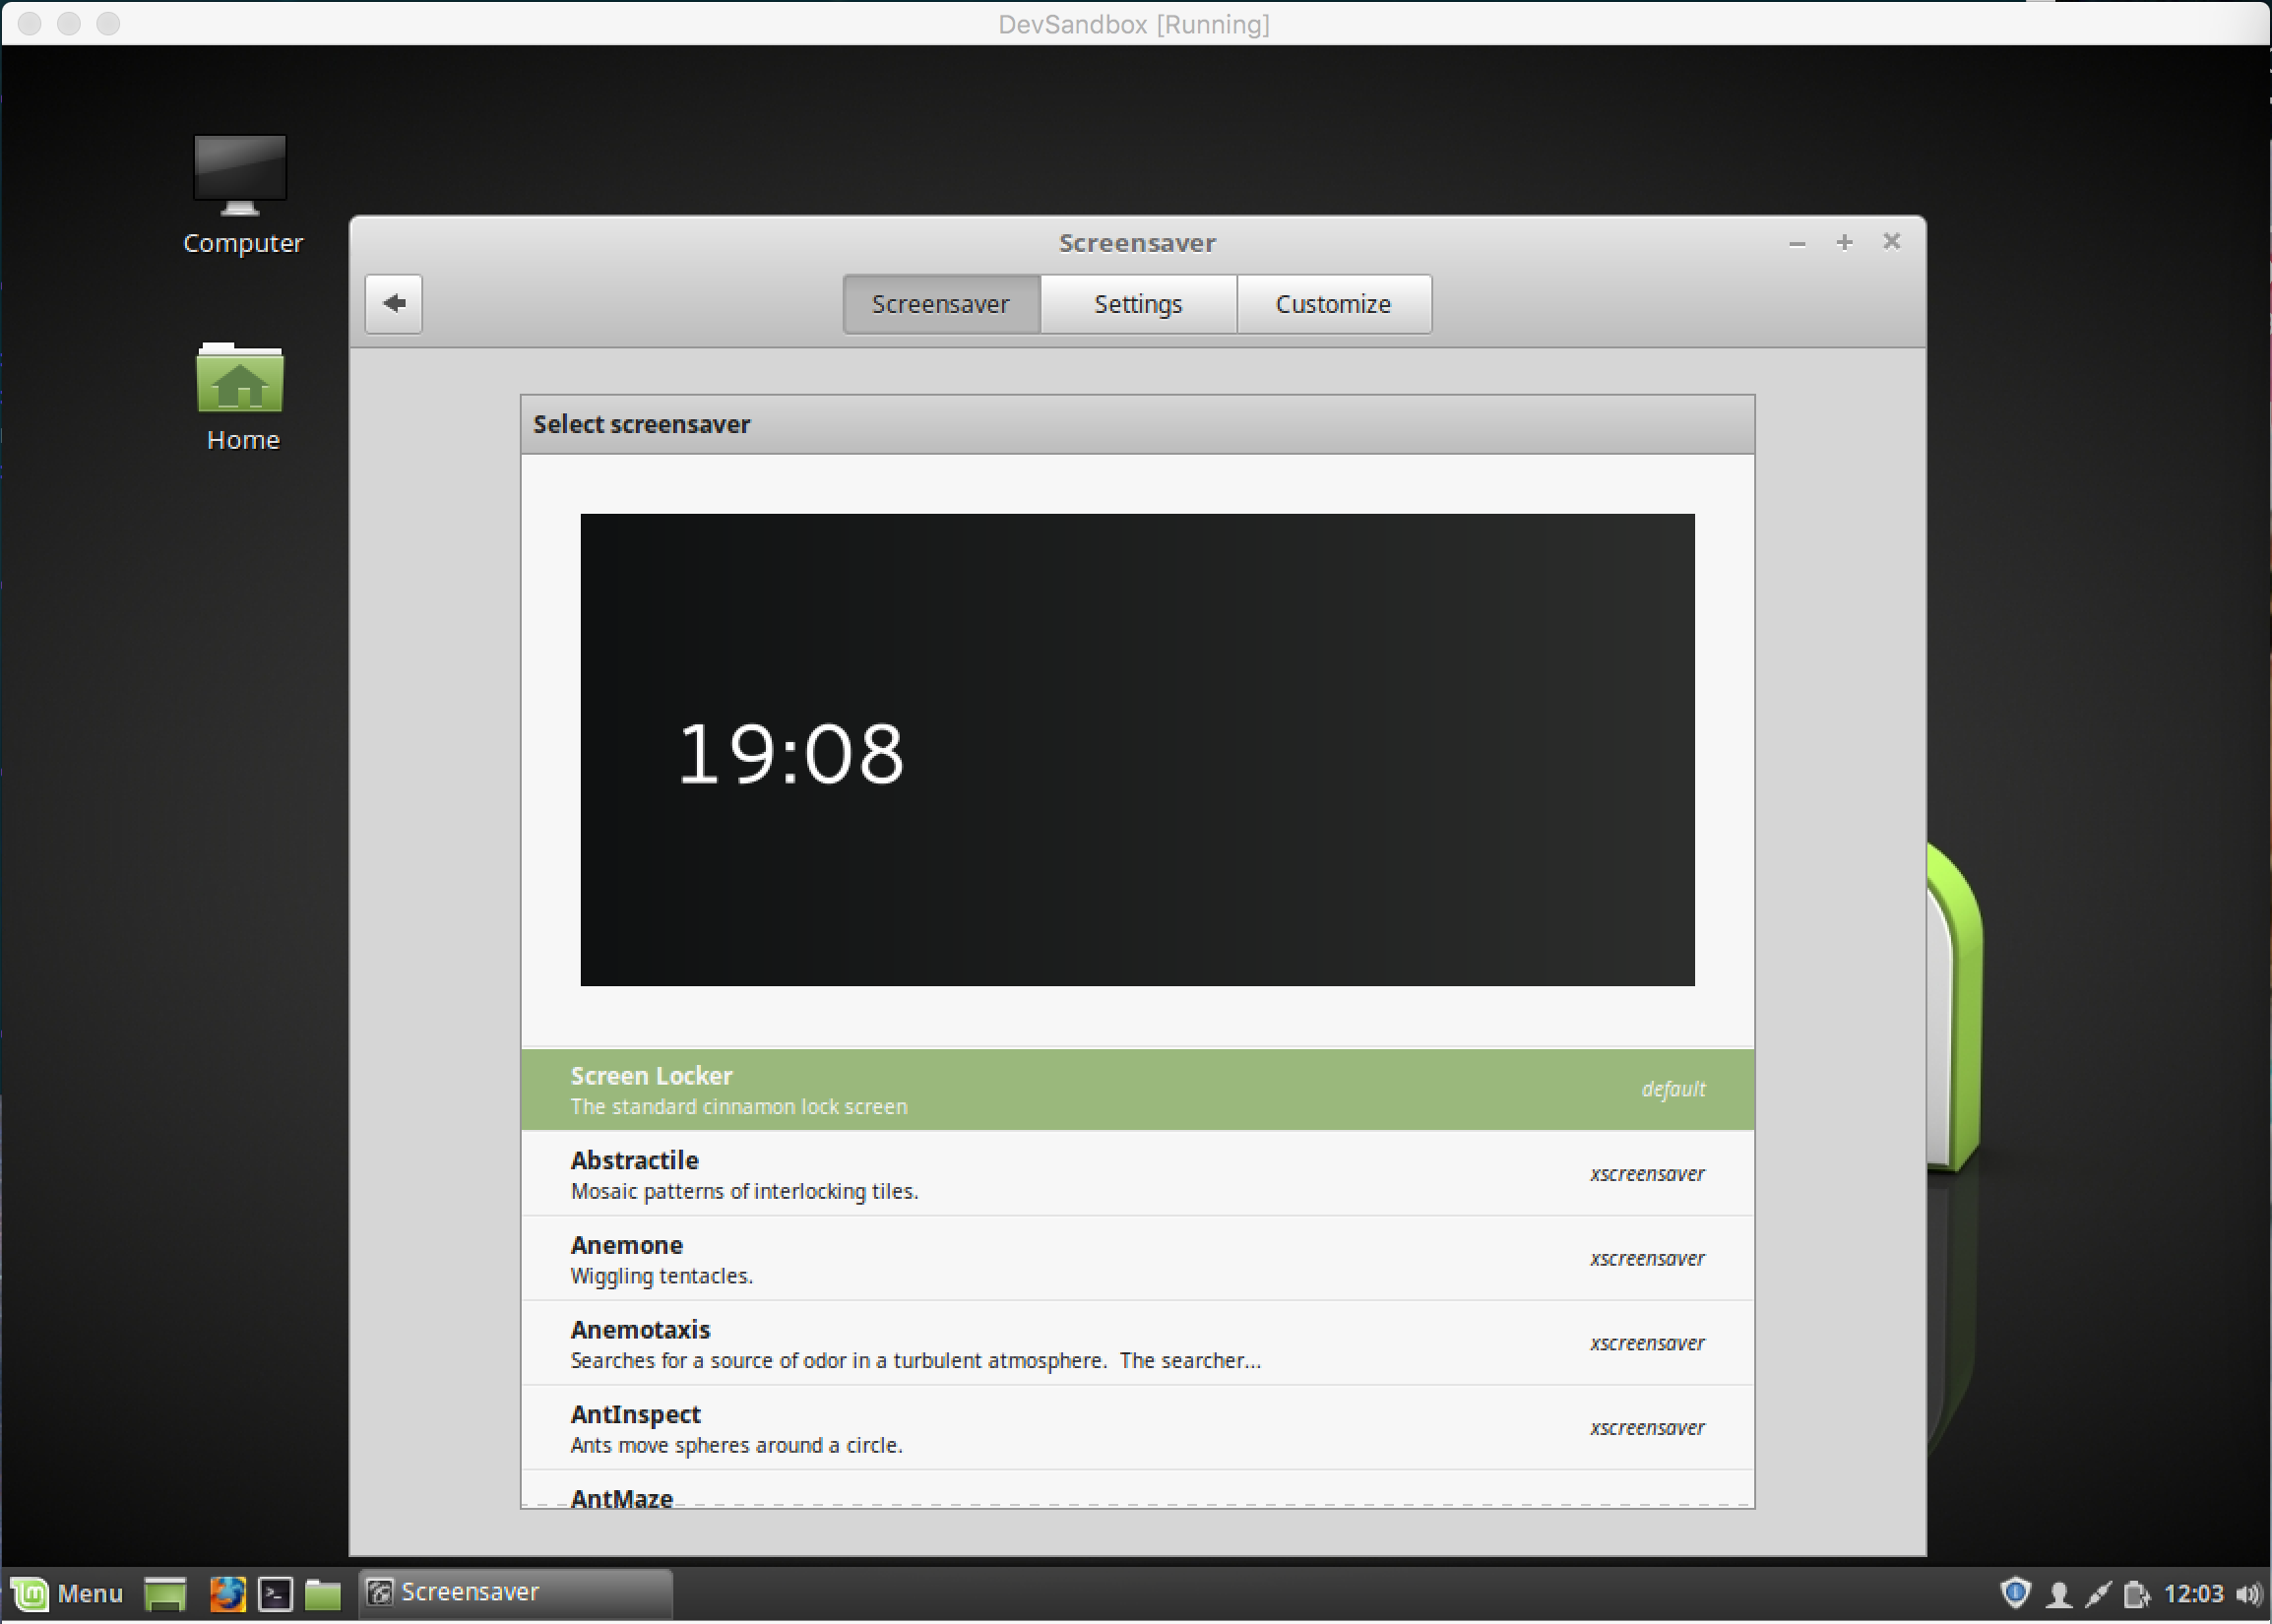This screenshot has width=2272, height=1624.
Task: Select the Abstractile screensaver
Action: click(x=1137, y=1174)
